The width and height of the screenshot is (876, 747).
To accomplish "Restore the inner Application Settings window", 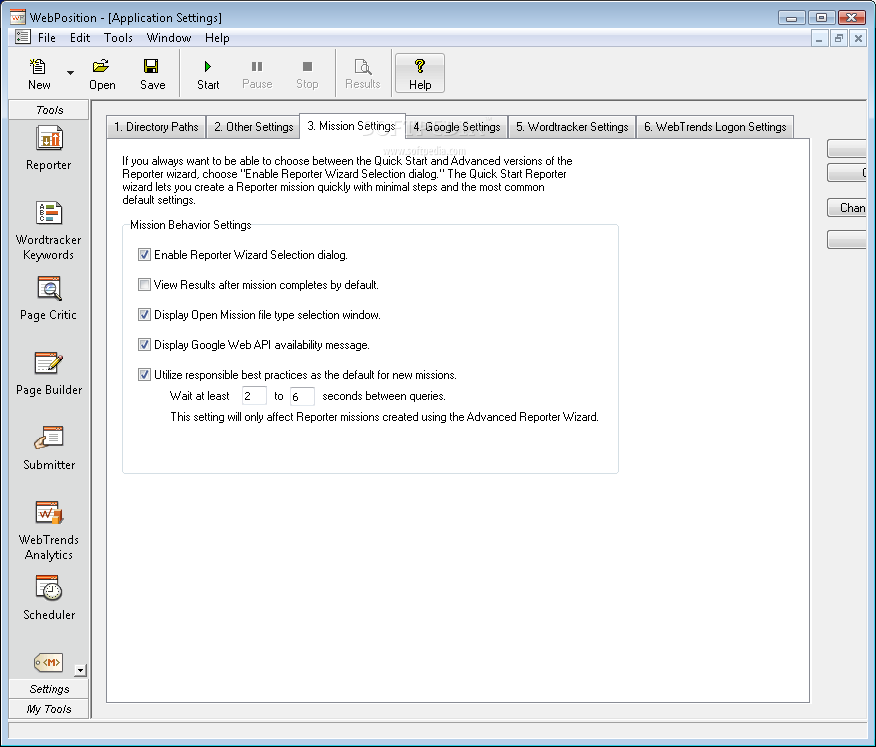I will coord(839,39).
